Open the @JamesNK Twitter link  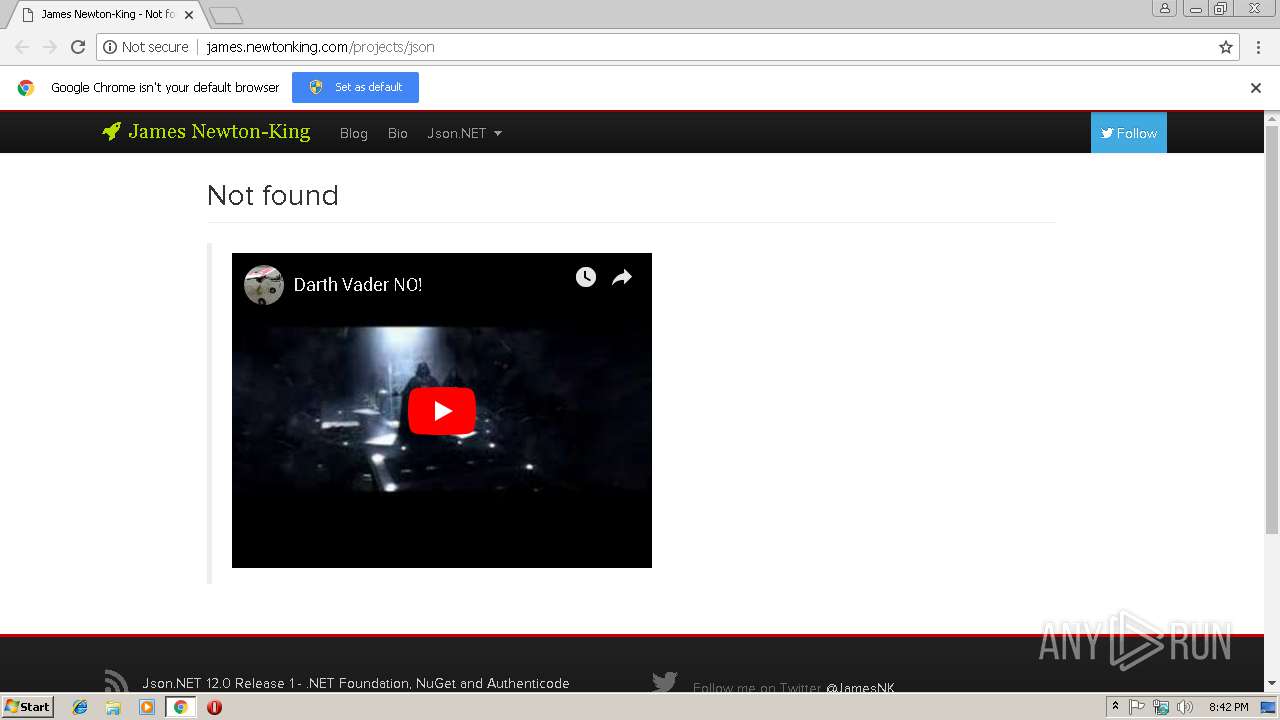point(860,688)
